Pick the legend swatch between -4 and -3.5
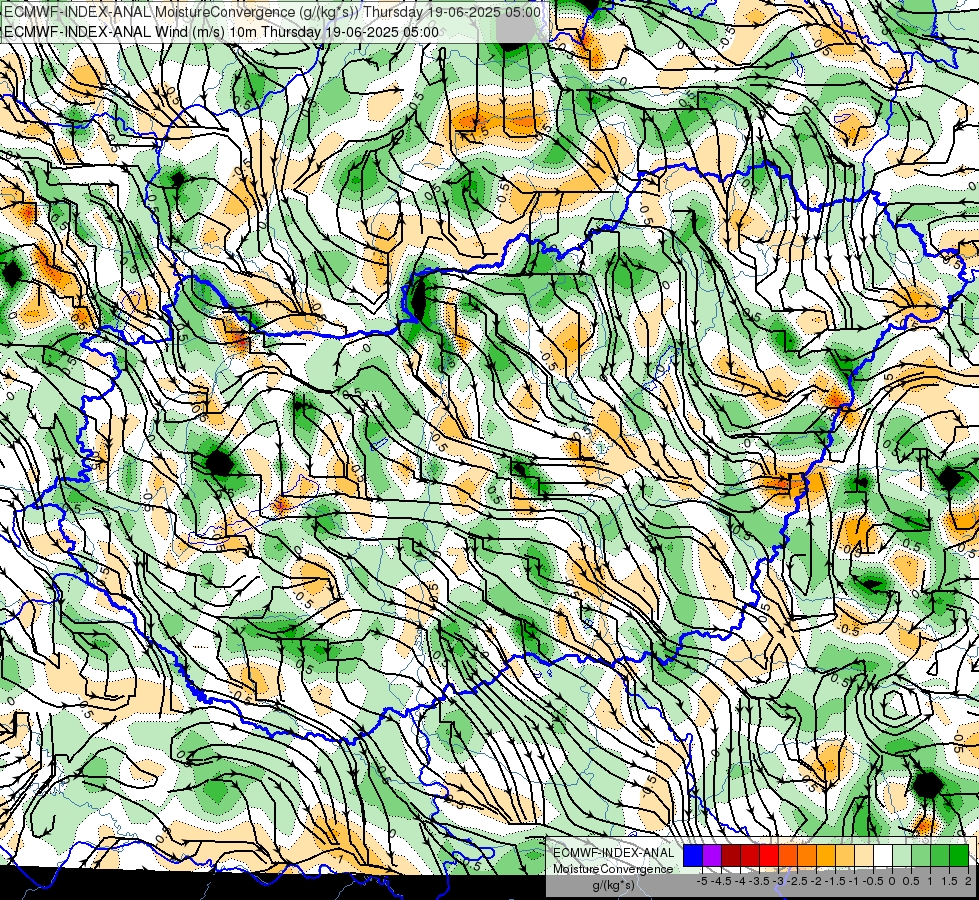Screen dimensions: 979x900 coord(750,856)
